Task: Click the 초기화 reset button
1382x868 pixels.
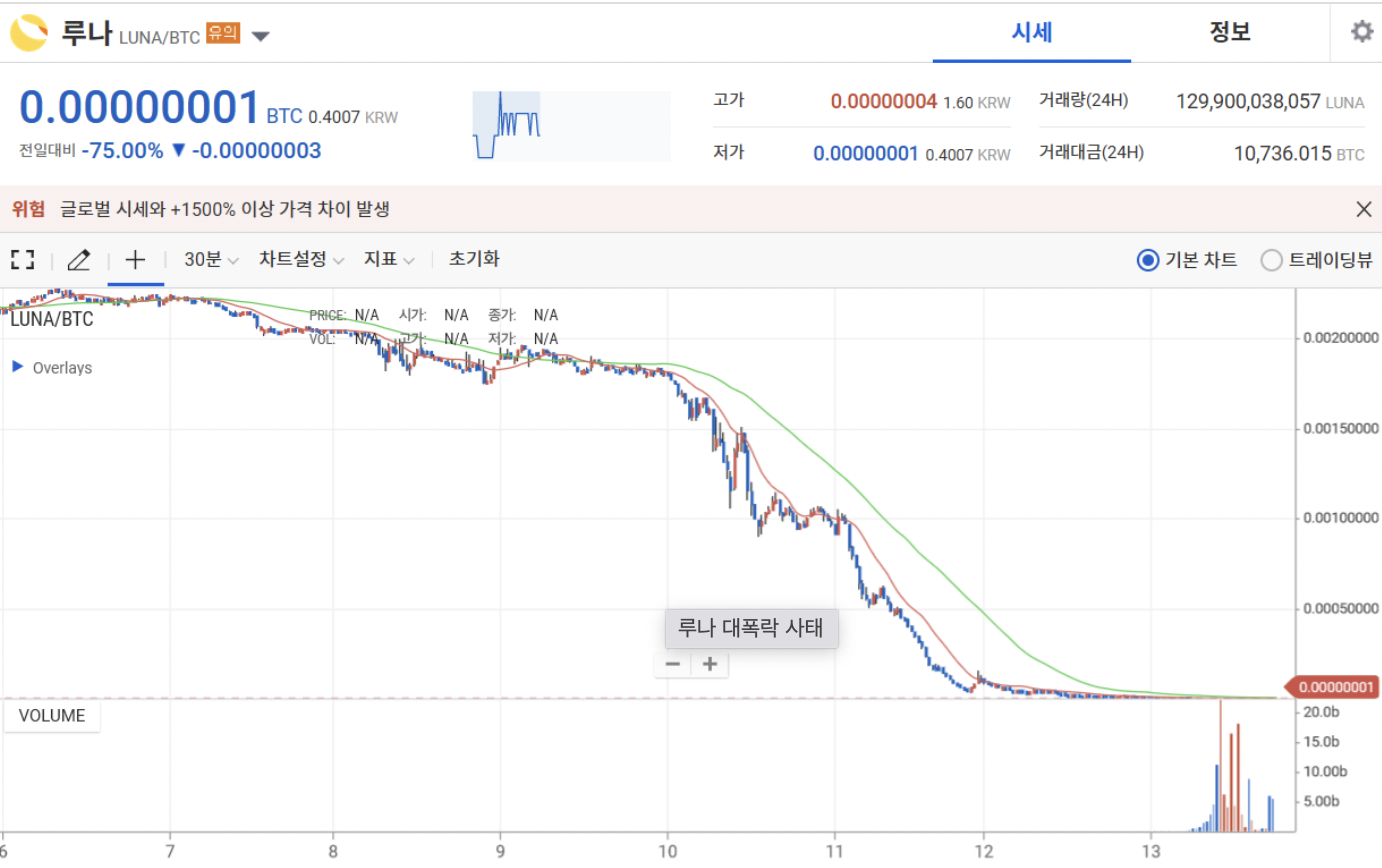Action: click(x=474, y=259)
